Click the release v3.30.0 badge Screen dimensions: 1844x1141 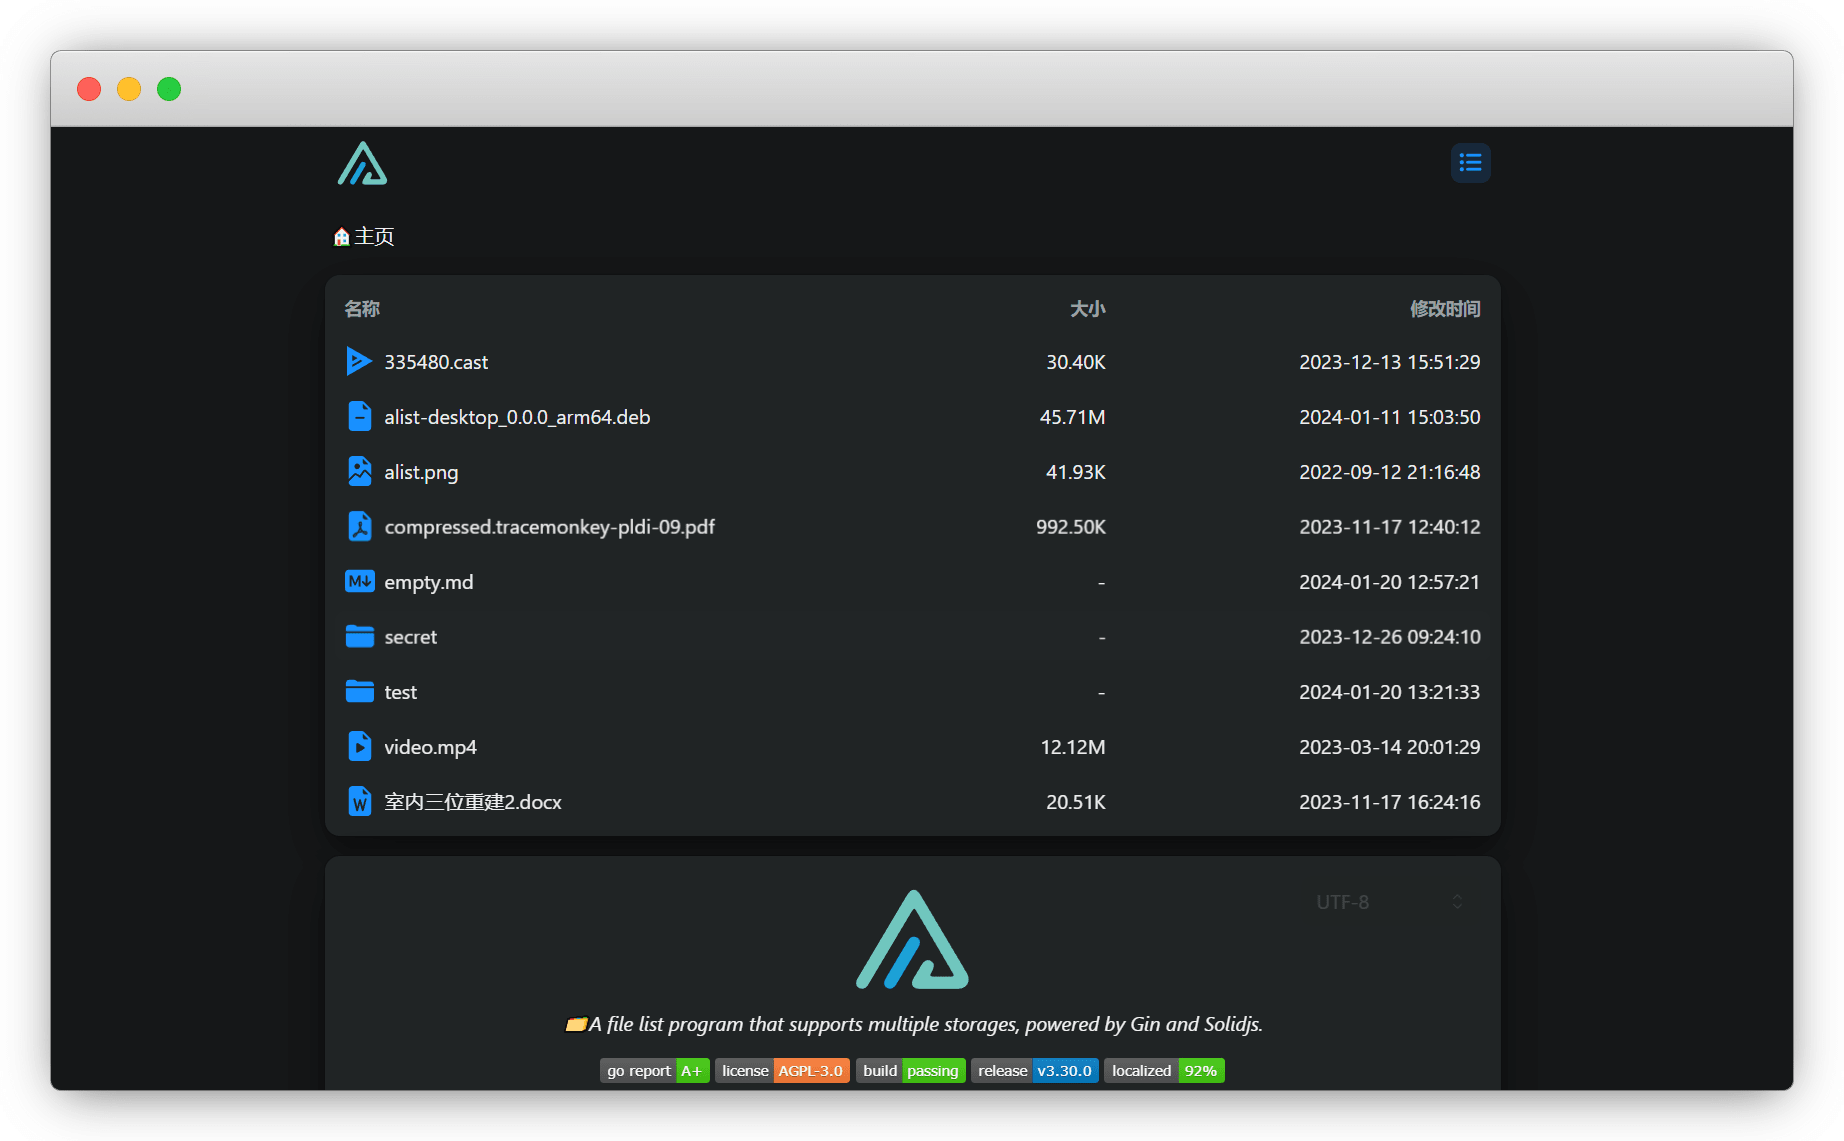1035,1070
